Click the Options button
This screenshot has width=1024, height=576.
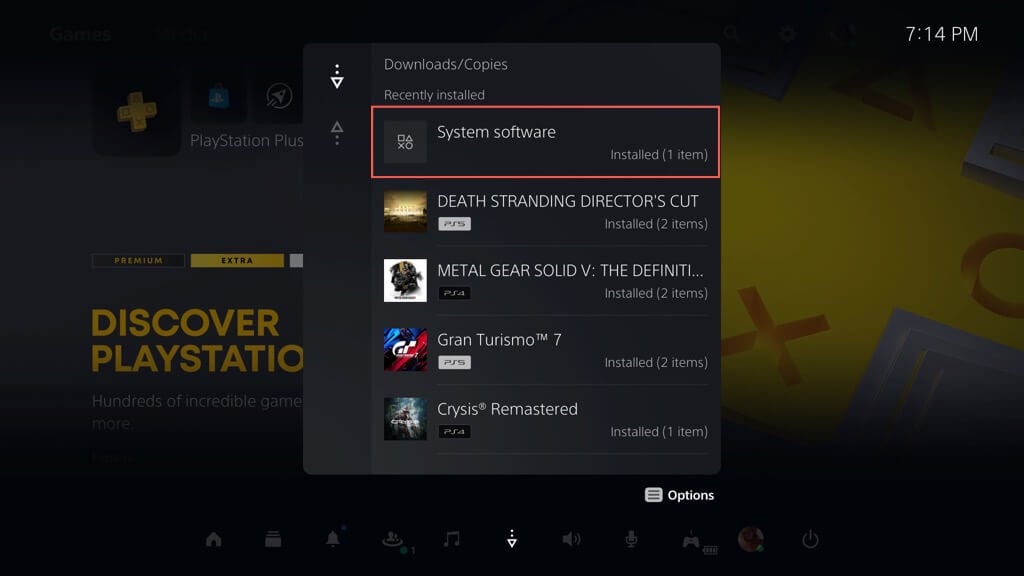(679, 495)
